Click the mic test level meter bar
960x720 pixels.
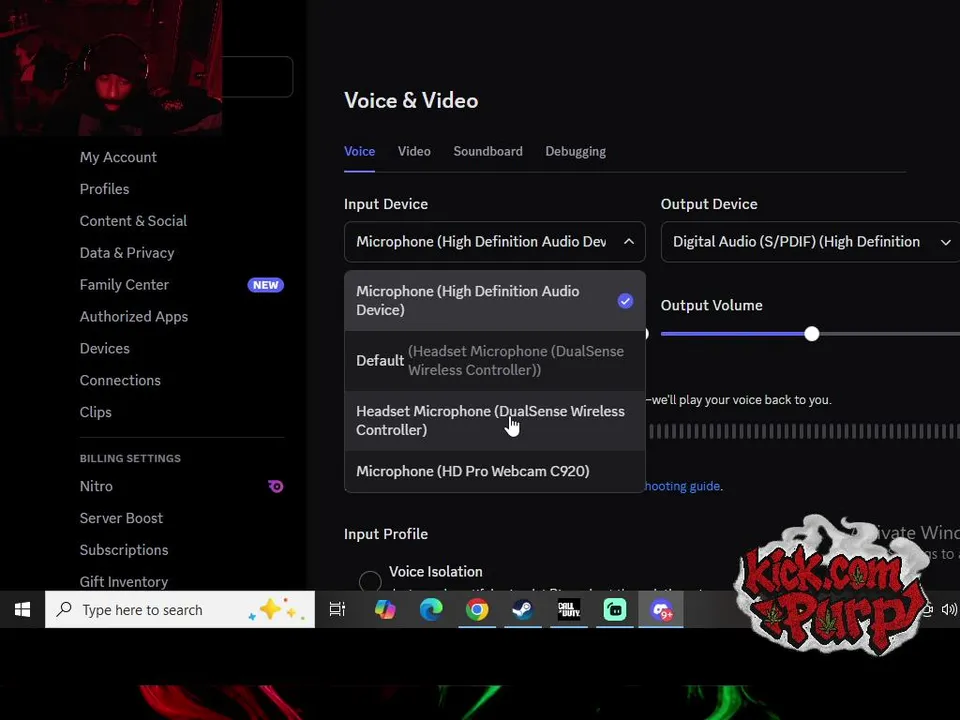click(x=804, y=432)
